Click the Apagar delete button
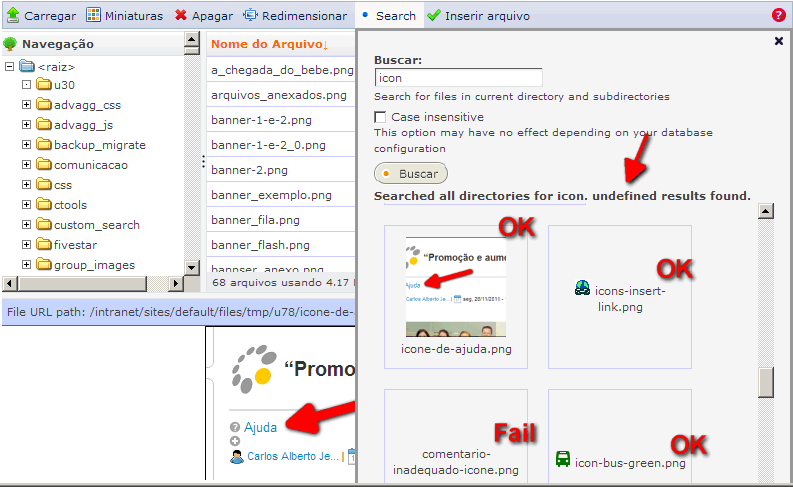 [x=204, y=16]
